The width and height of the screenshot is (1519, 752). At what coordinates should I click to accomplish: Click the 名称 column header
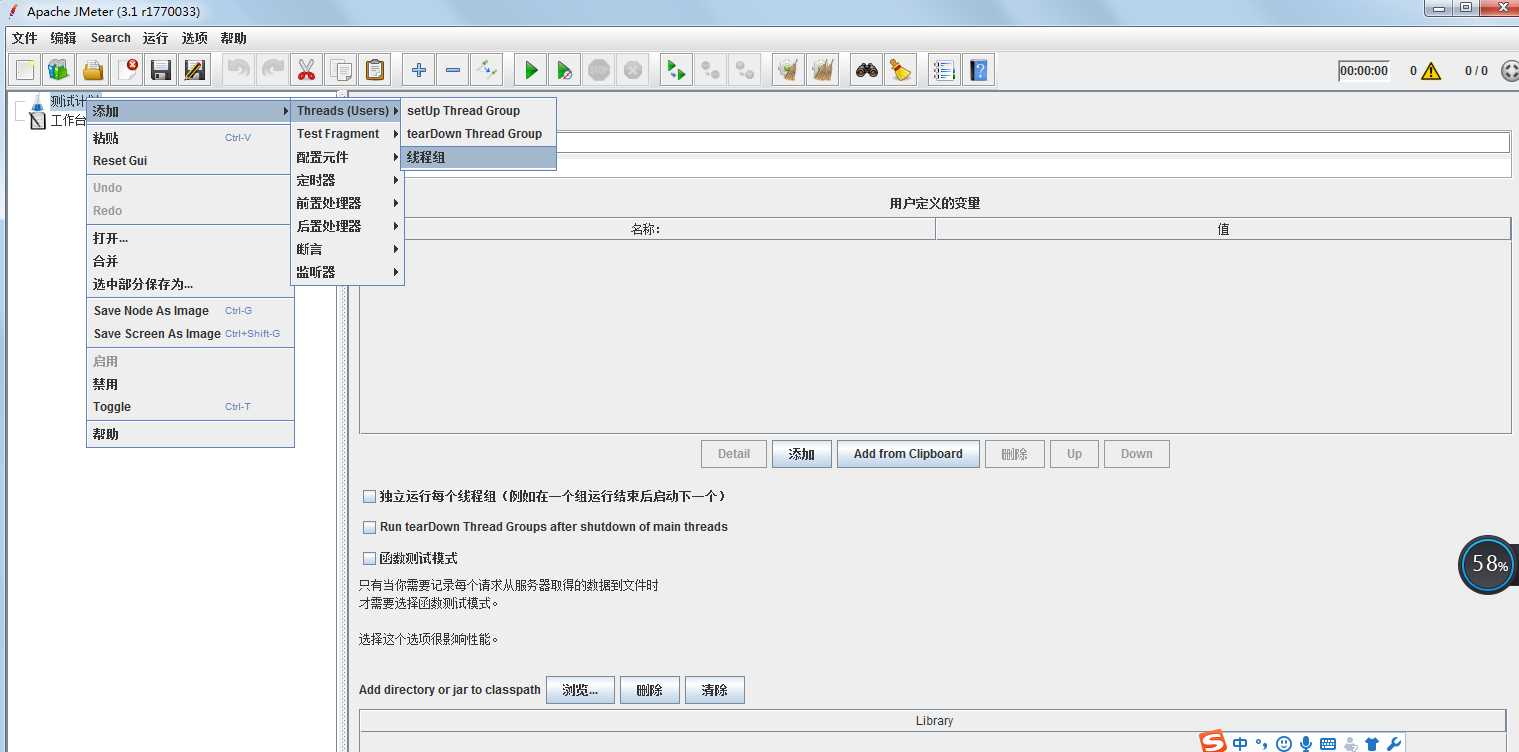click(647, 229)
